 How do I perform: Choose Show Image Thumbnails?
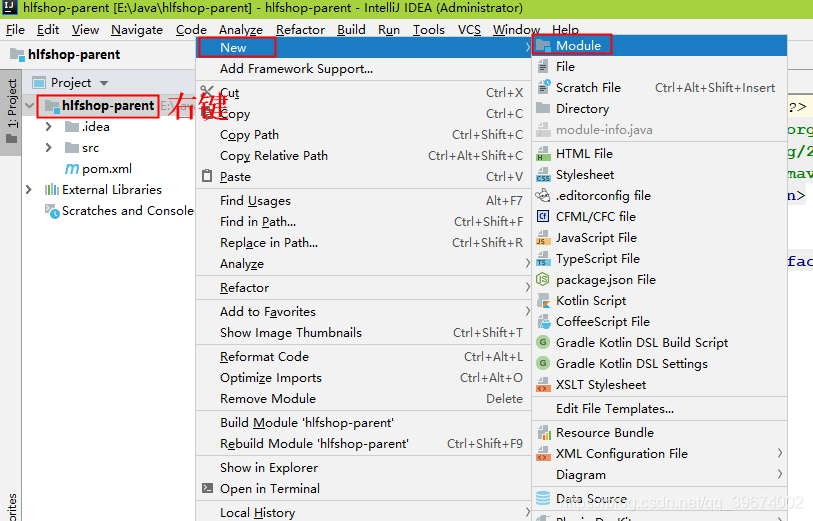(363, 333)
